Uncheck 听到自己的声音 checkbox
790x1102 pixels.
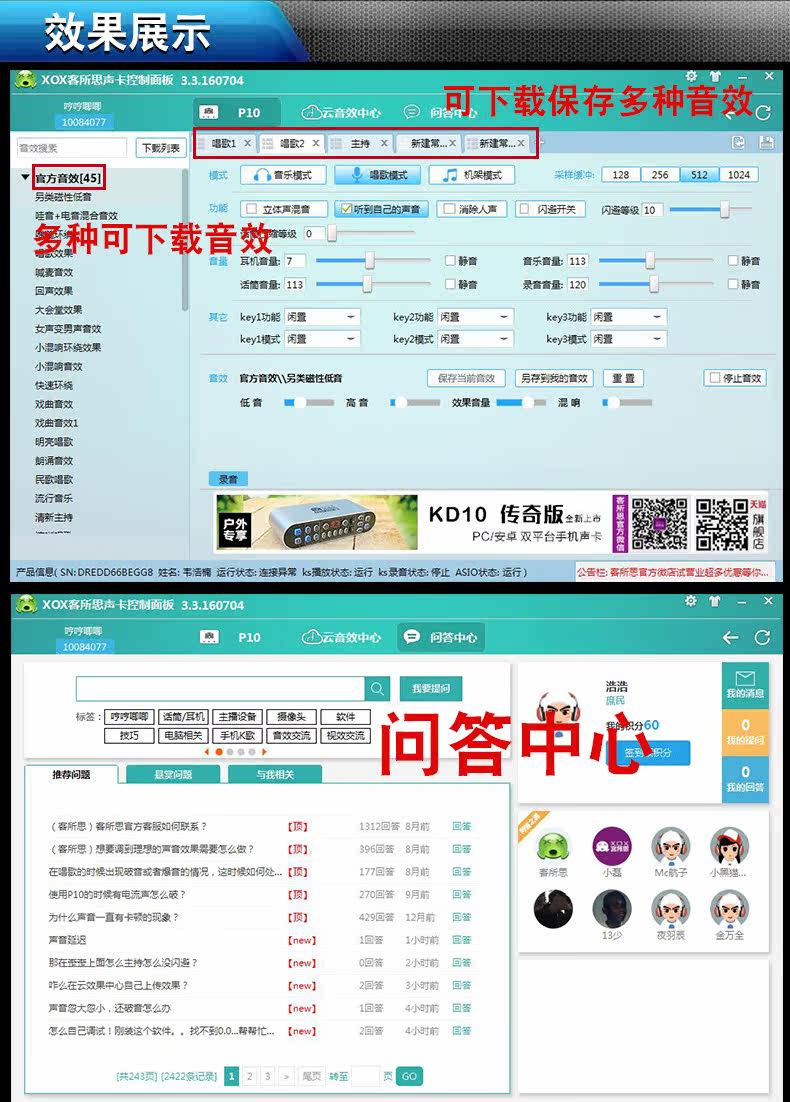pos(346,209)
